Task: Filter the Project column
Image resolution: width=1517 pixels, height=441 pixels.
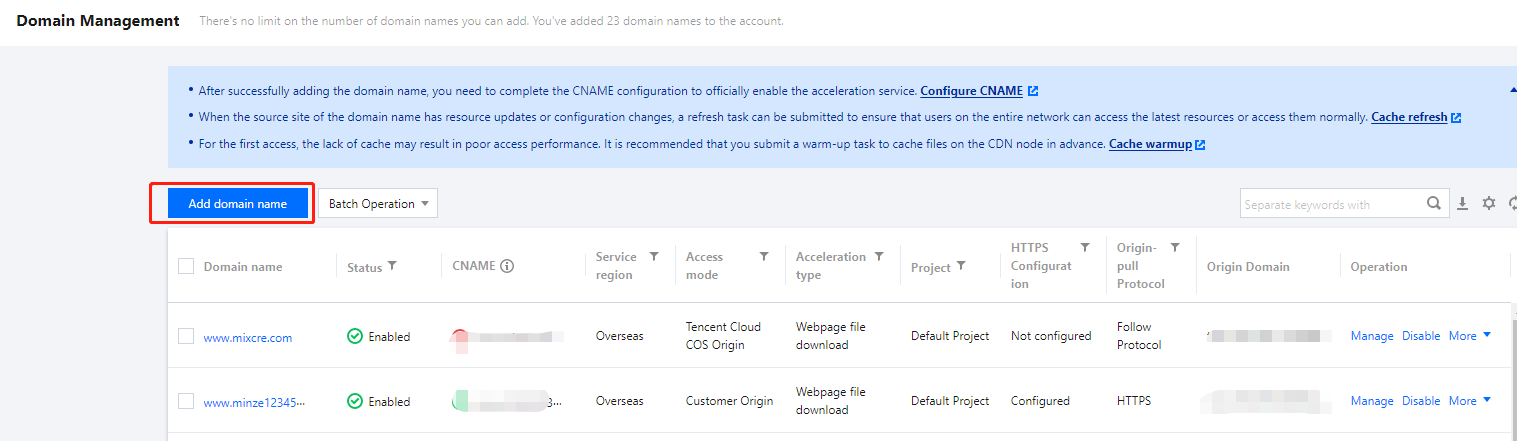Action: [x=961, y=266]
